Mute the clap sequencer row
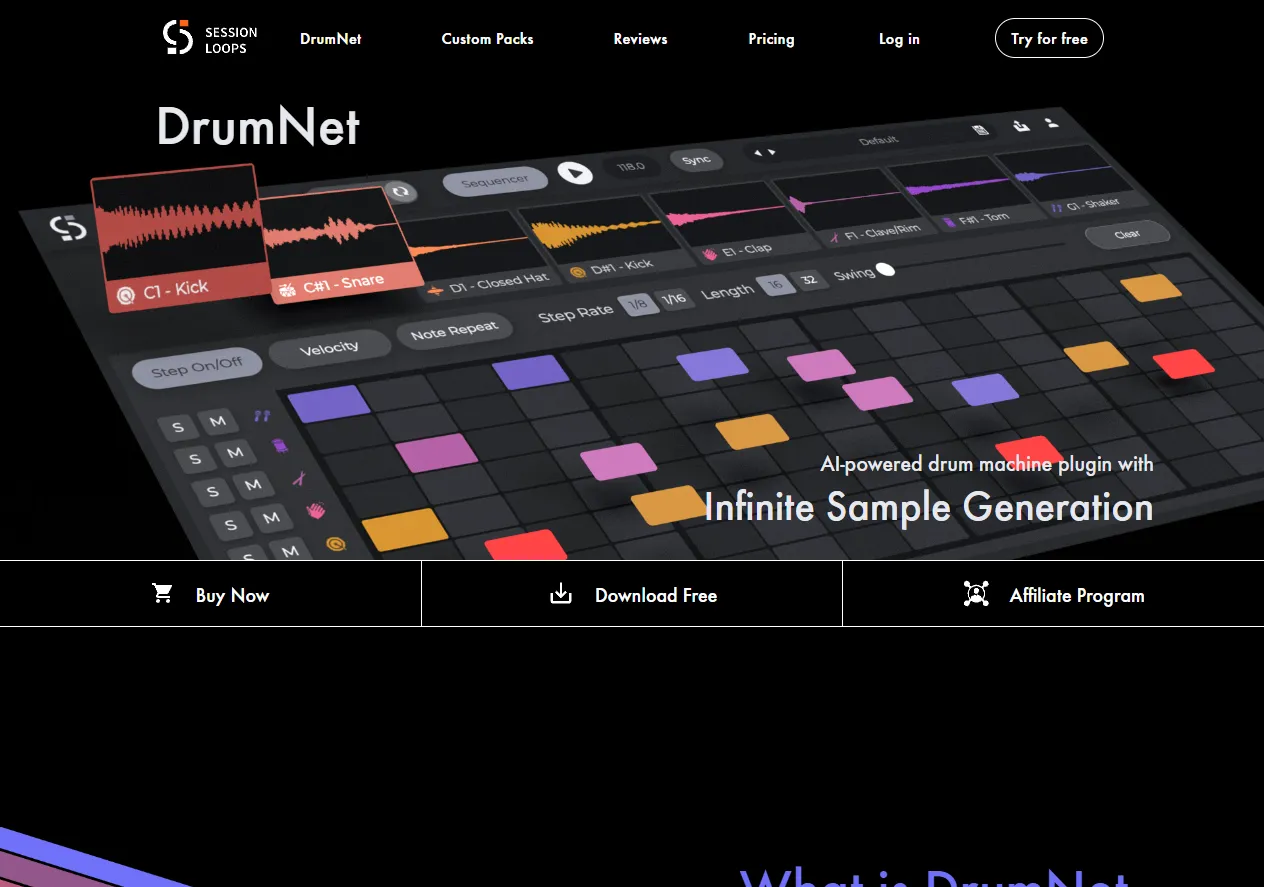The height and width of the screenshot is (887, 1264). tap(272, 518)
